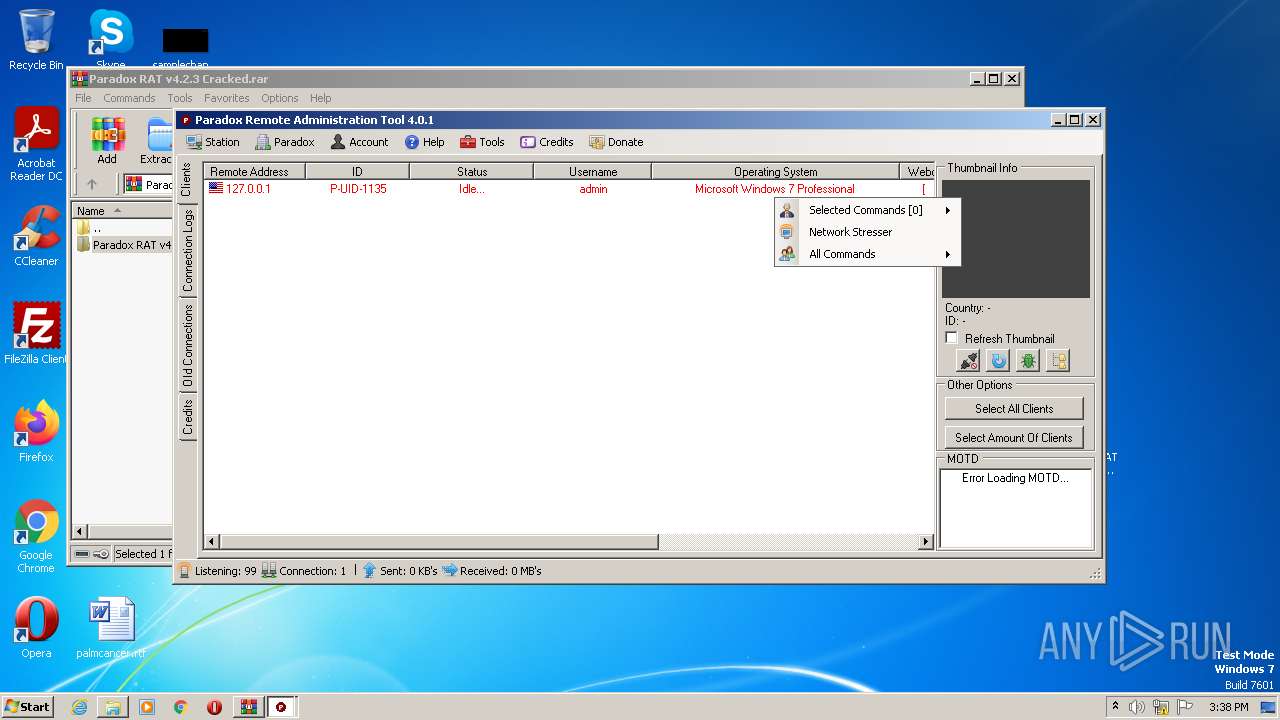Click the up-folder arrow in WinRAR
The height and width of the screenshot is (720, 1280).
pos(91,184)
